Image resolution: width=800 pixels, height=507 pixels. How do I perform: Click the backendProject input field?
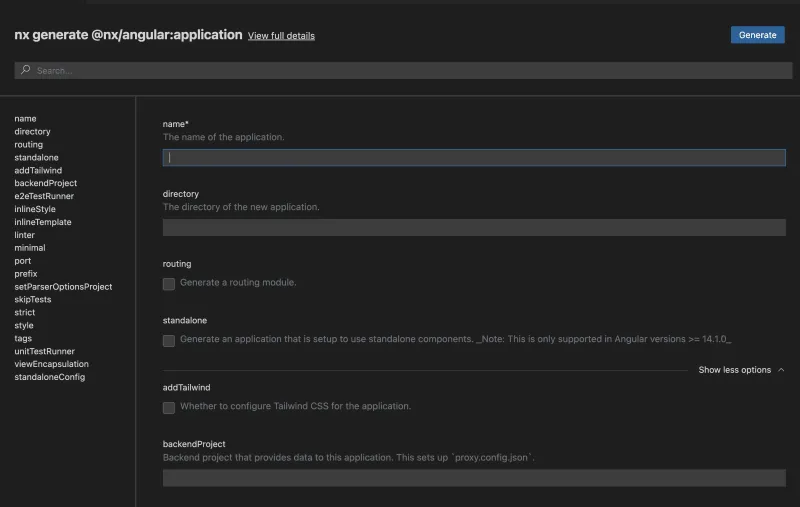[474, 478]
